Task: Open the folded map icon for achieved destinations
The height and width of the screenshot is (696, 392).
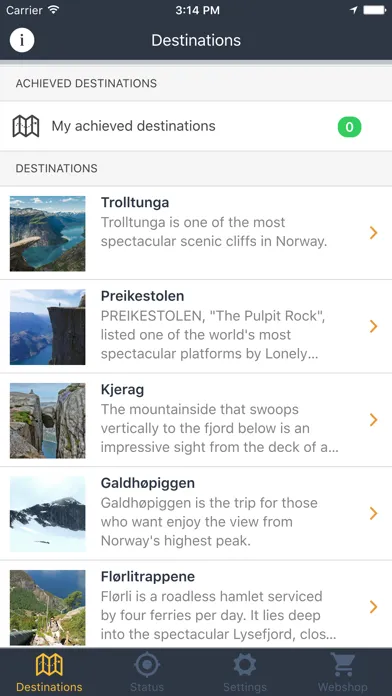Action: (x=26, y=126)
